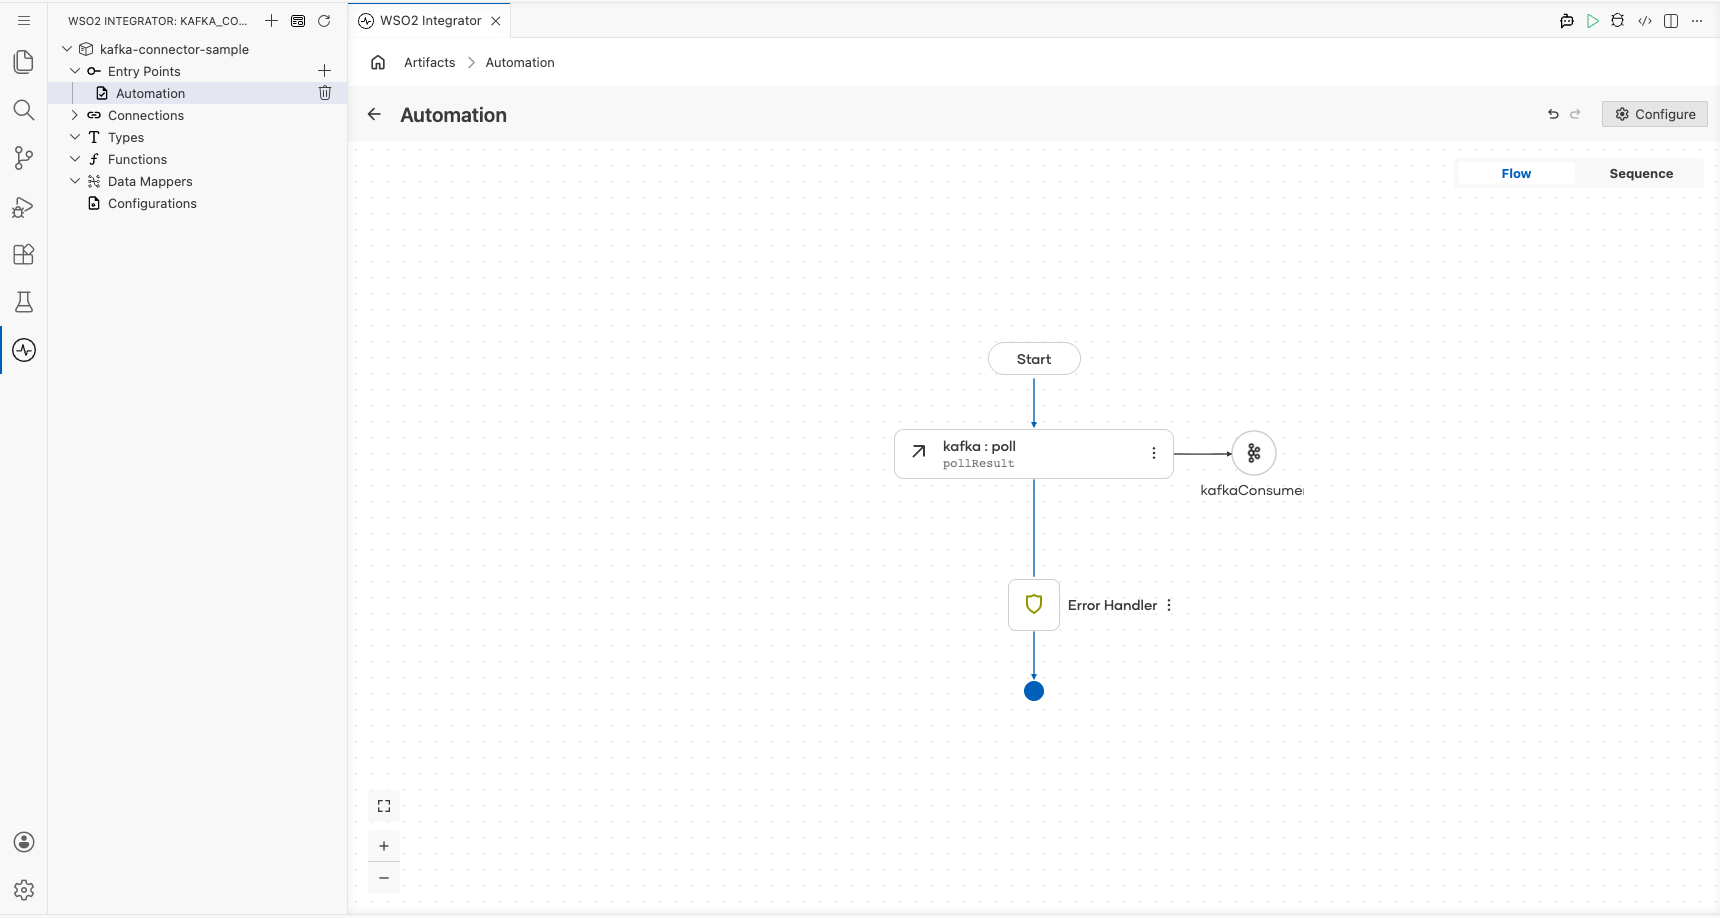This screenshot has height=918, width=1720.
Task: Delete the Automation entry point
Action: [324, 93]
